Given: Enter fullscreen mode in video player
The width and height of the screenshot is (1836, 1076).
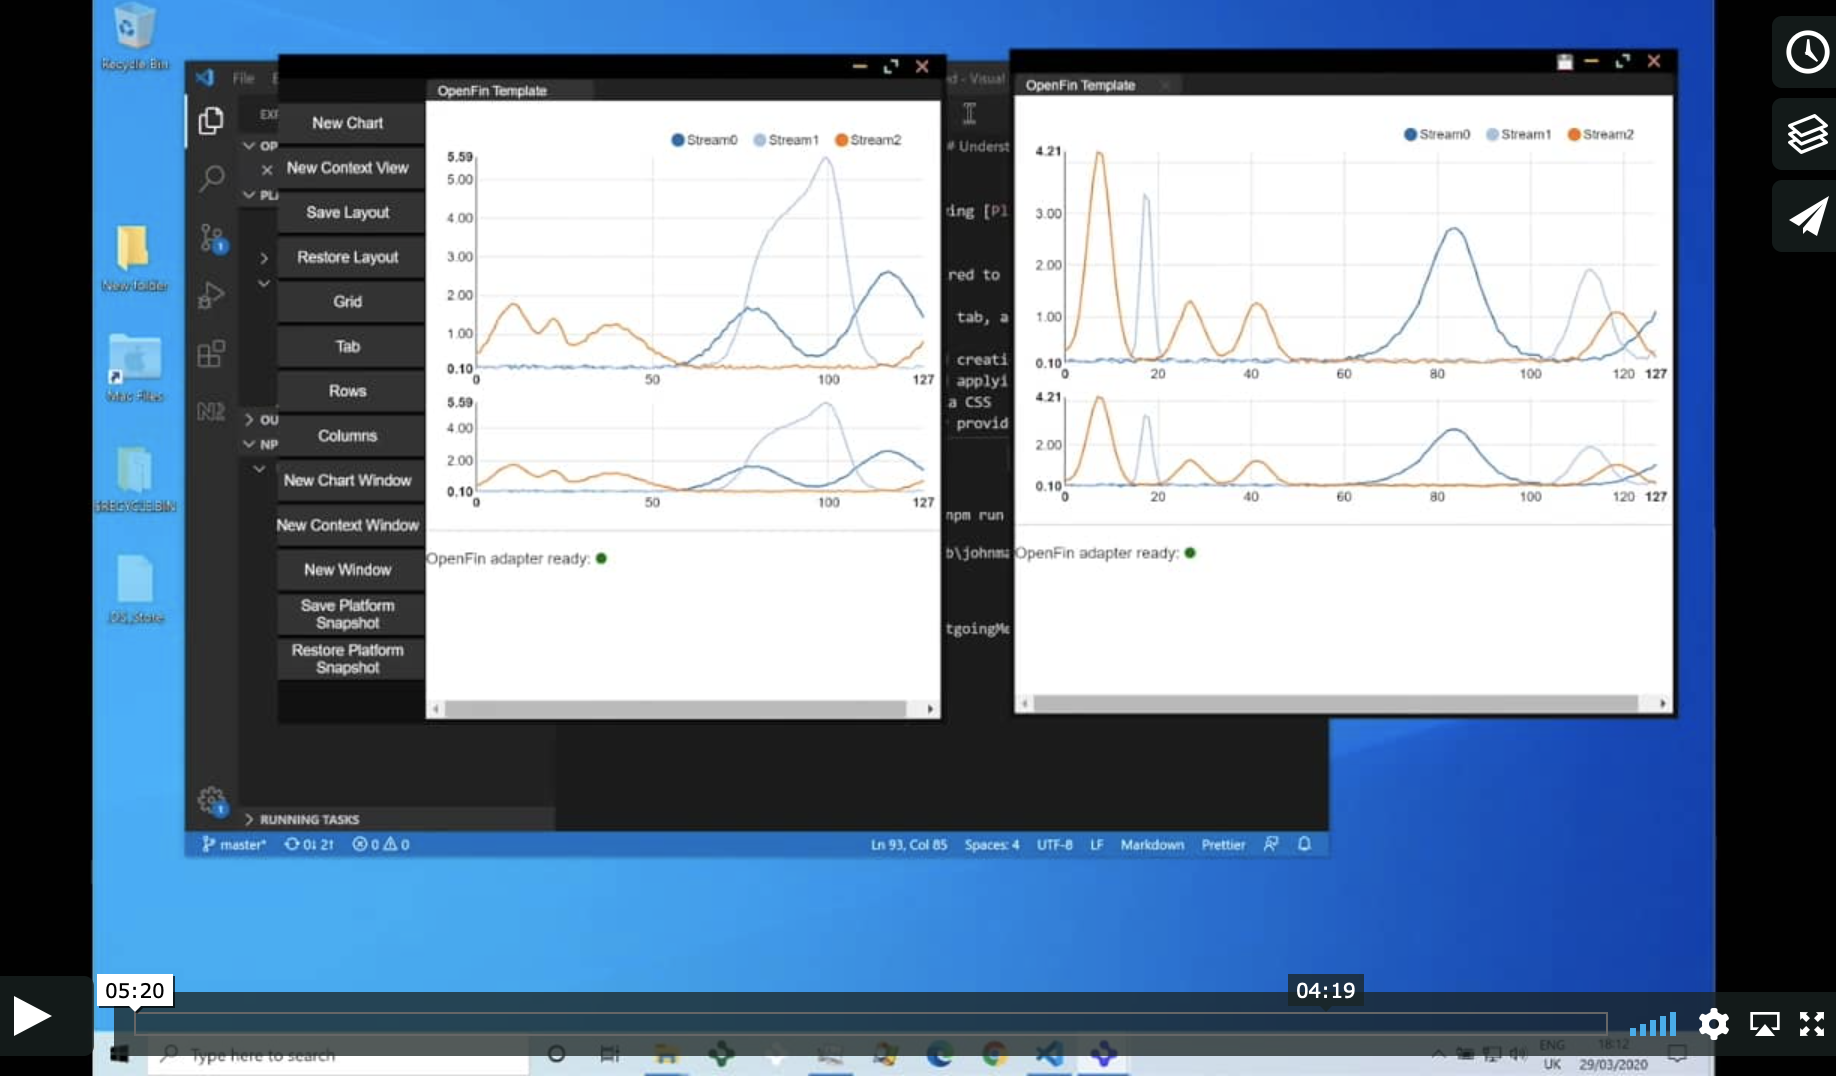Looking at the screenshot, I should (x=1812, y=1023).
